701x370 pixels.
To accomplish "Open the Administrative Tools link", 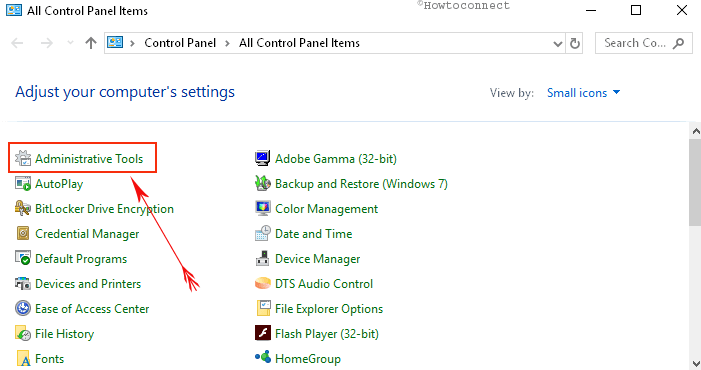I will (x=89, y=159).
